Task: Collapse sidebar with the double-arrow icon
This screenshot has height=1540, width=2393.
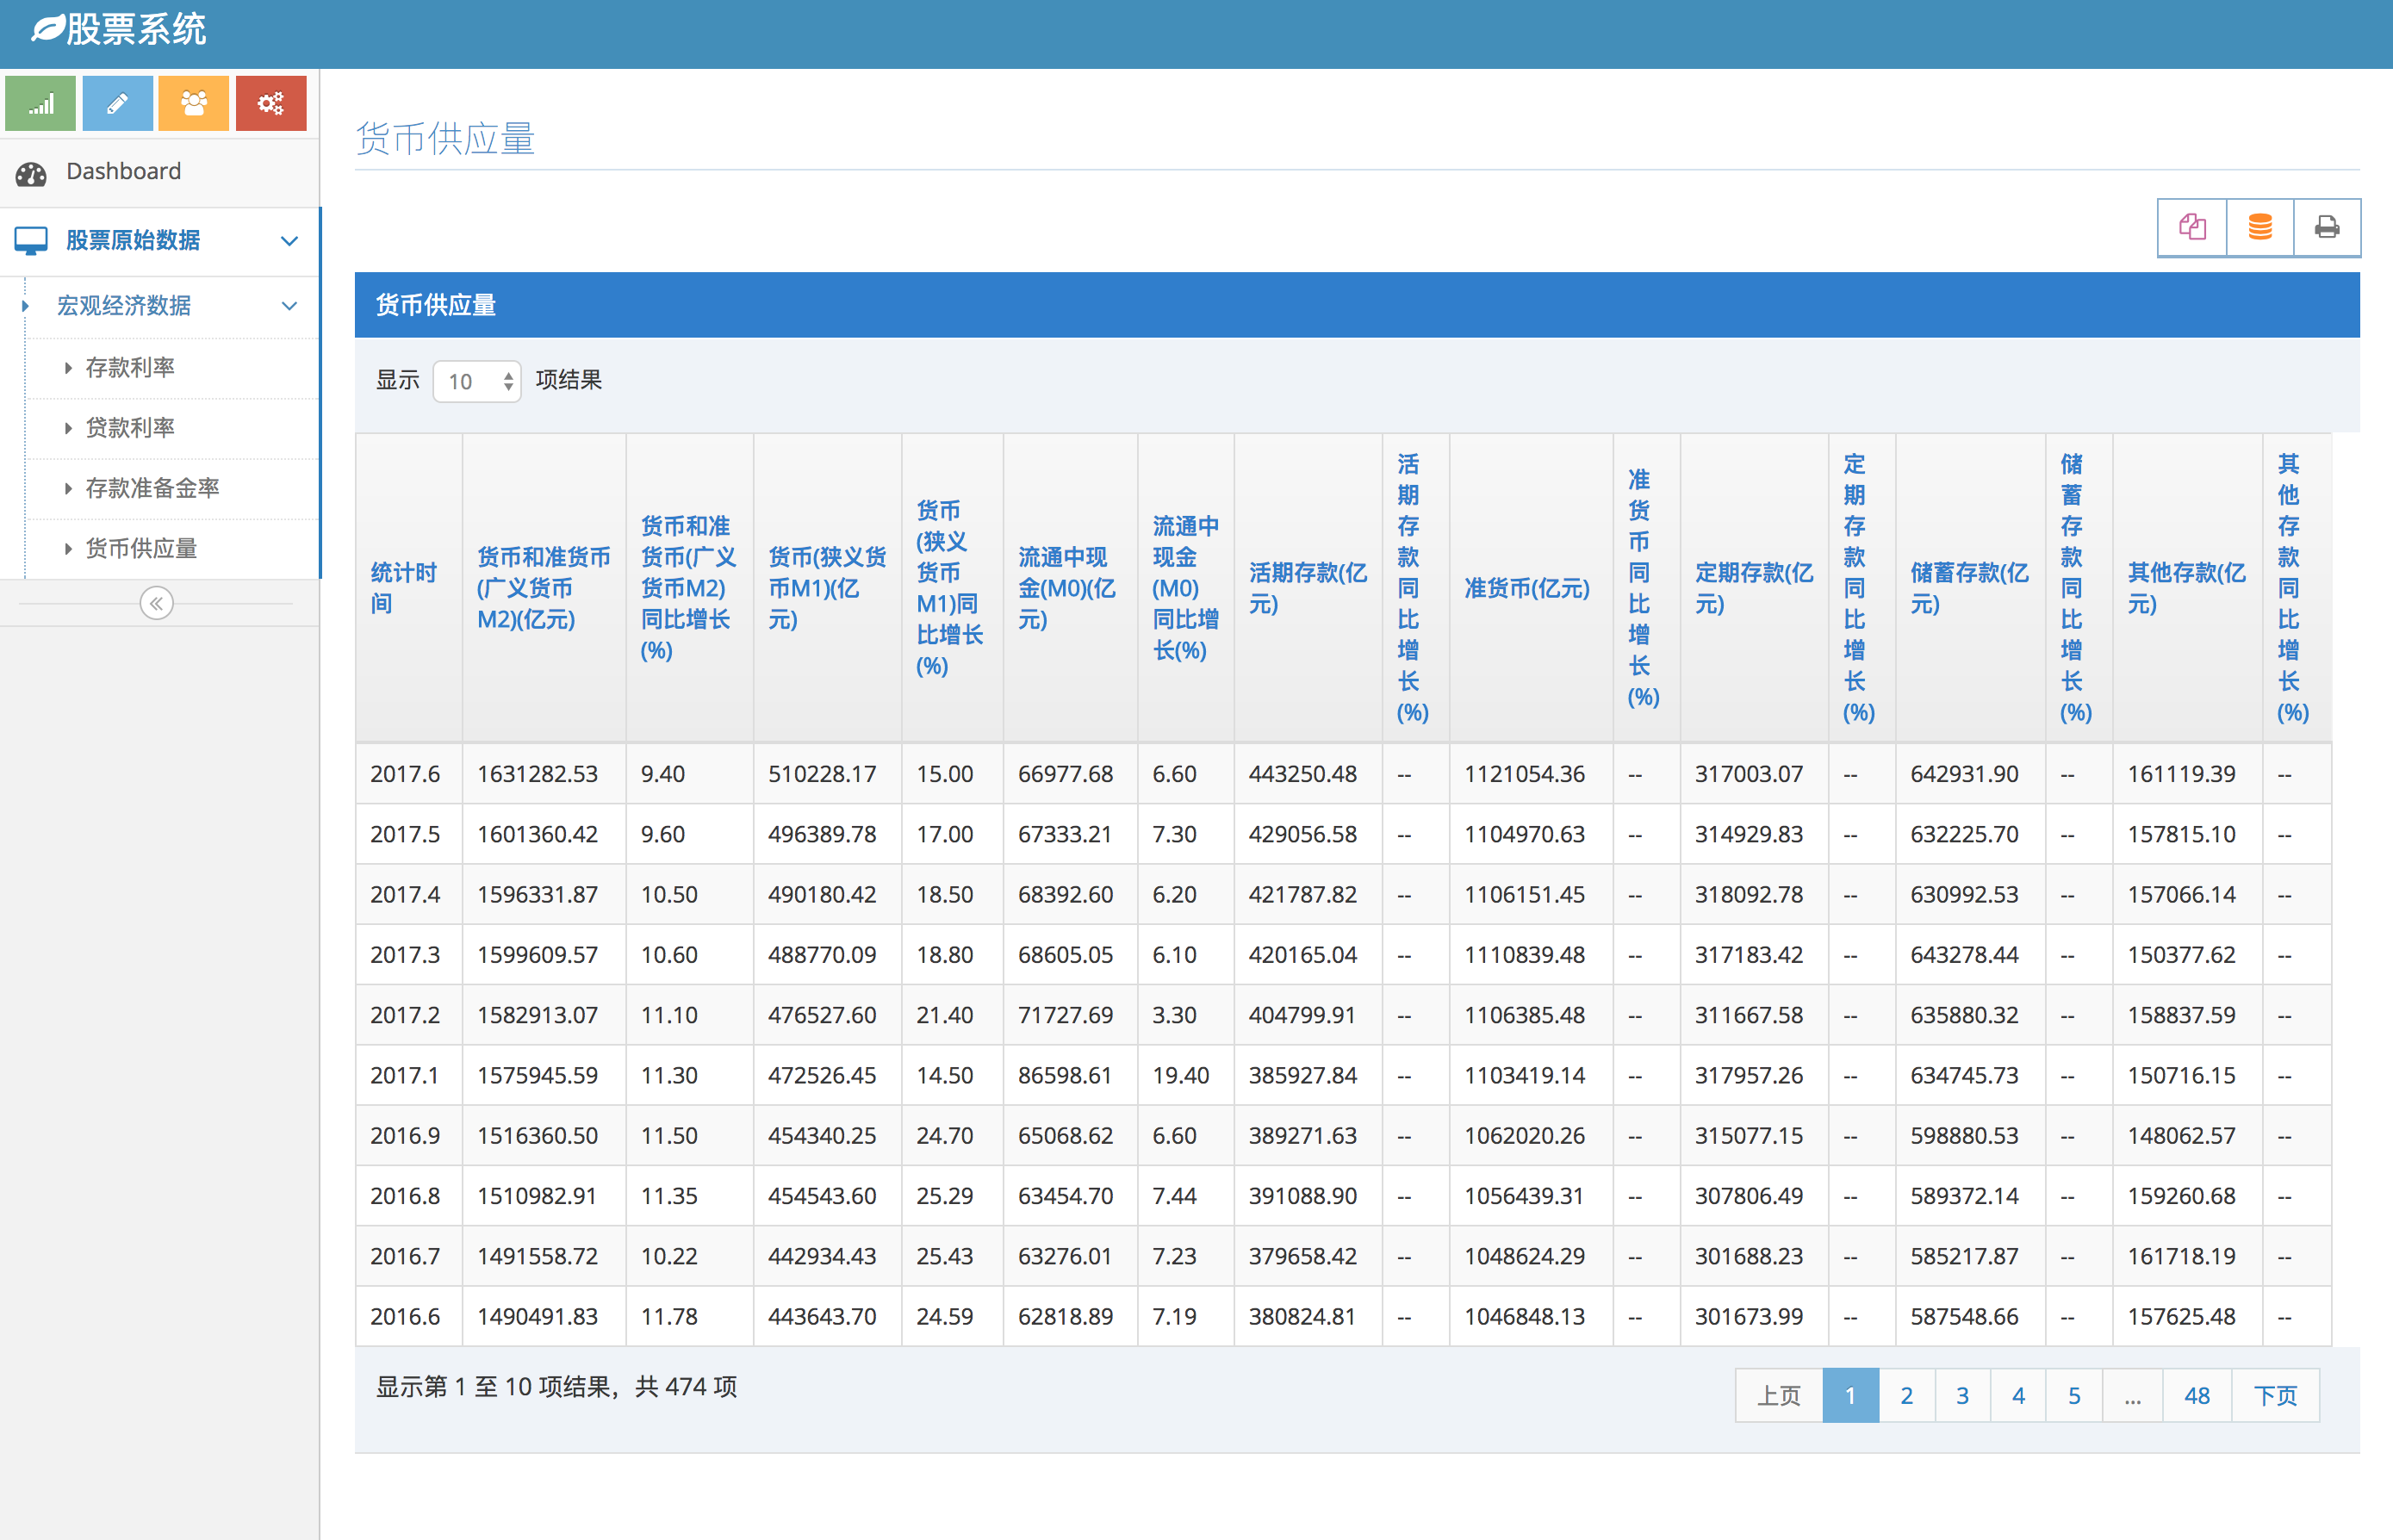Action: [156, 603]
